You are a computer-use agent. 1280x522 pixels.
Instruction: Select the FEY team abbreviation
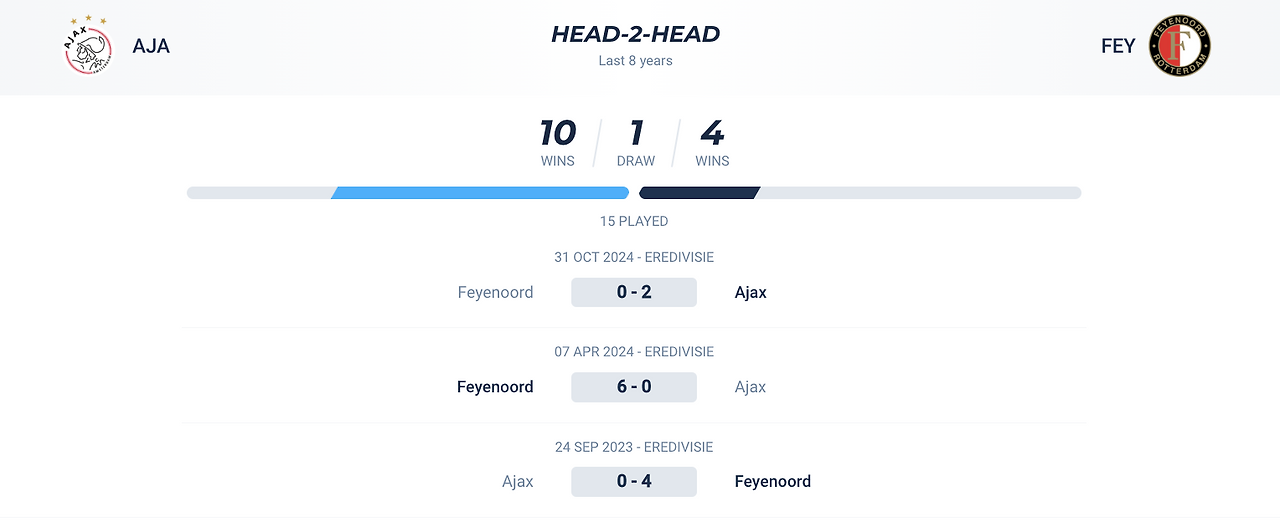pos(1118,46)
